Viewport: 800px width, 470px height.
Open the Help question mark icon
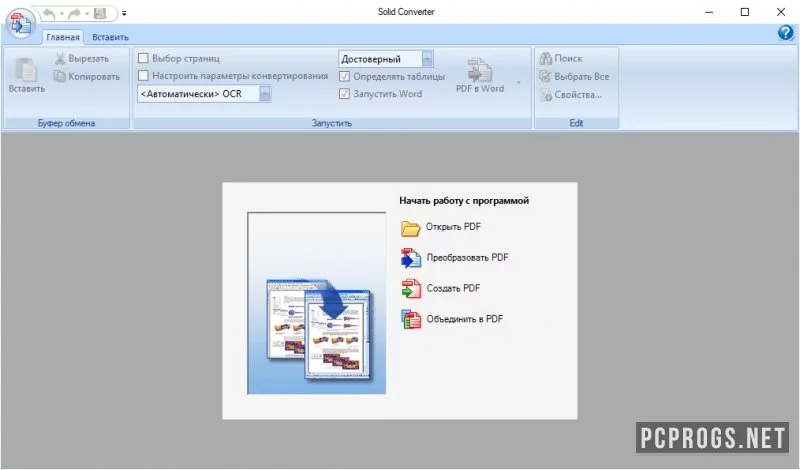point(785,33)
